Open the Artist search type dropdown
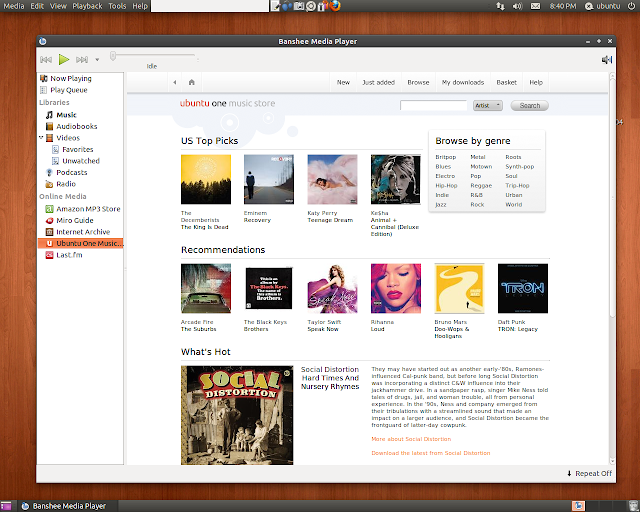Screen dimensions: 640x512 pos(488,105)
